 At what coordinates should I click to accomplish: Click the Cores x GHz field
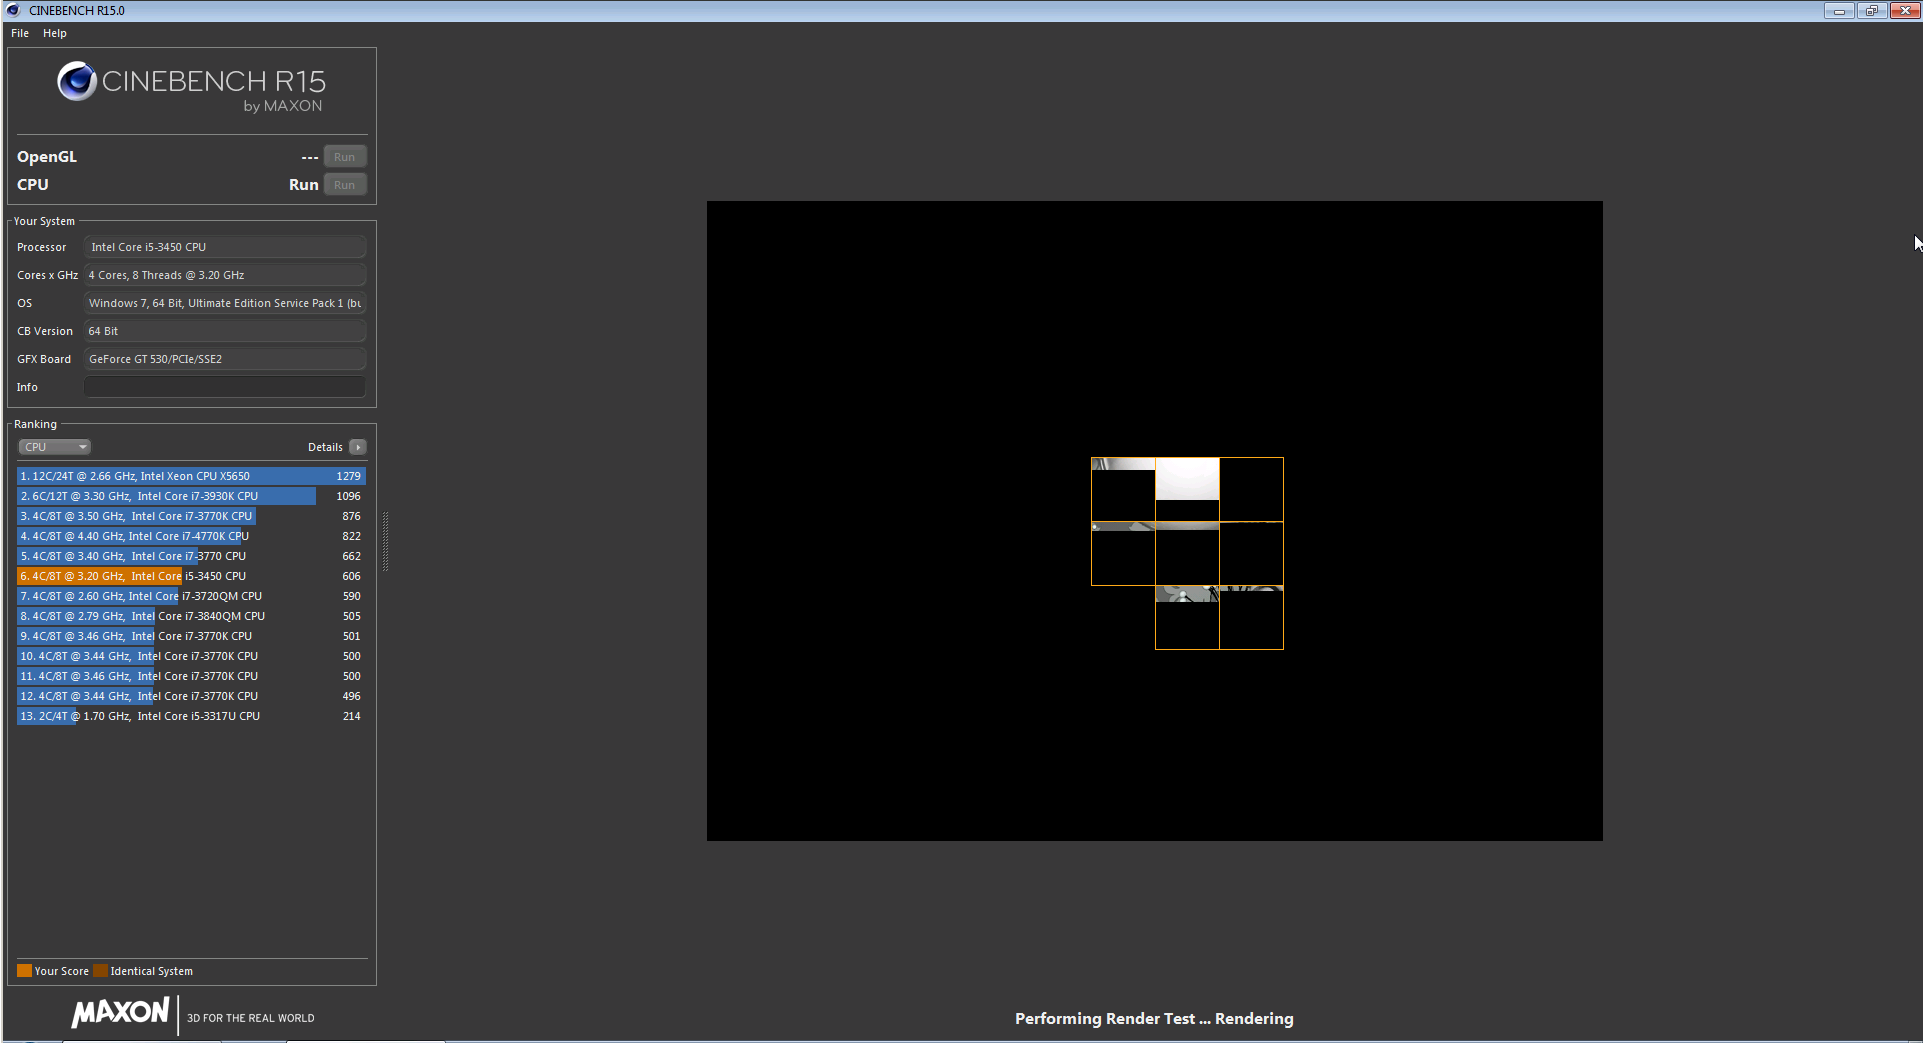point(225,275)
